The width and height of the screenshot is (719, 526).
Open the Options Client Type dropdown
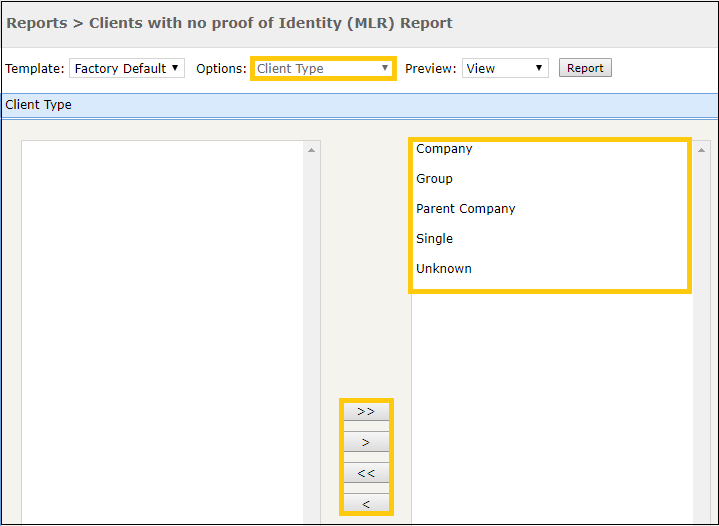click(323, 68)
